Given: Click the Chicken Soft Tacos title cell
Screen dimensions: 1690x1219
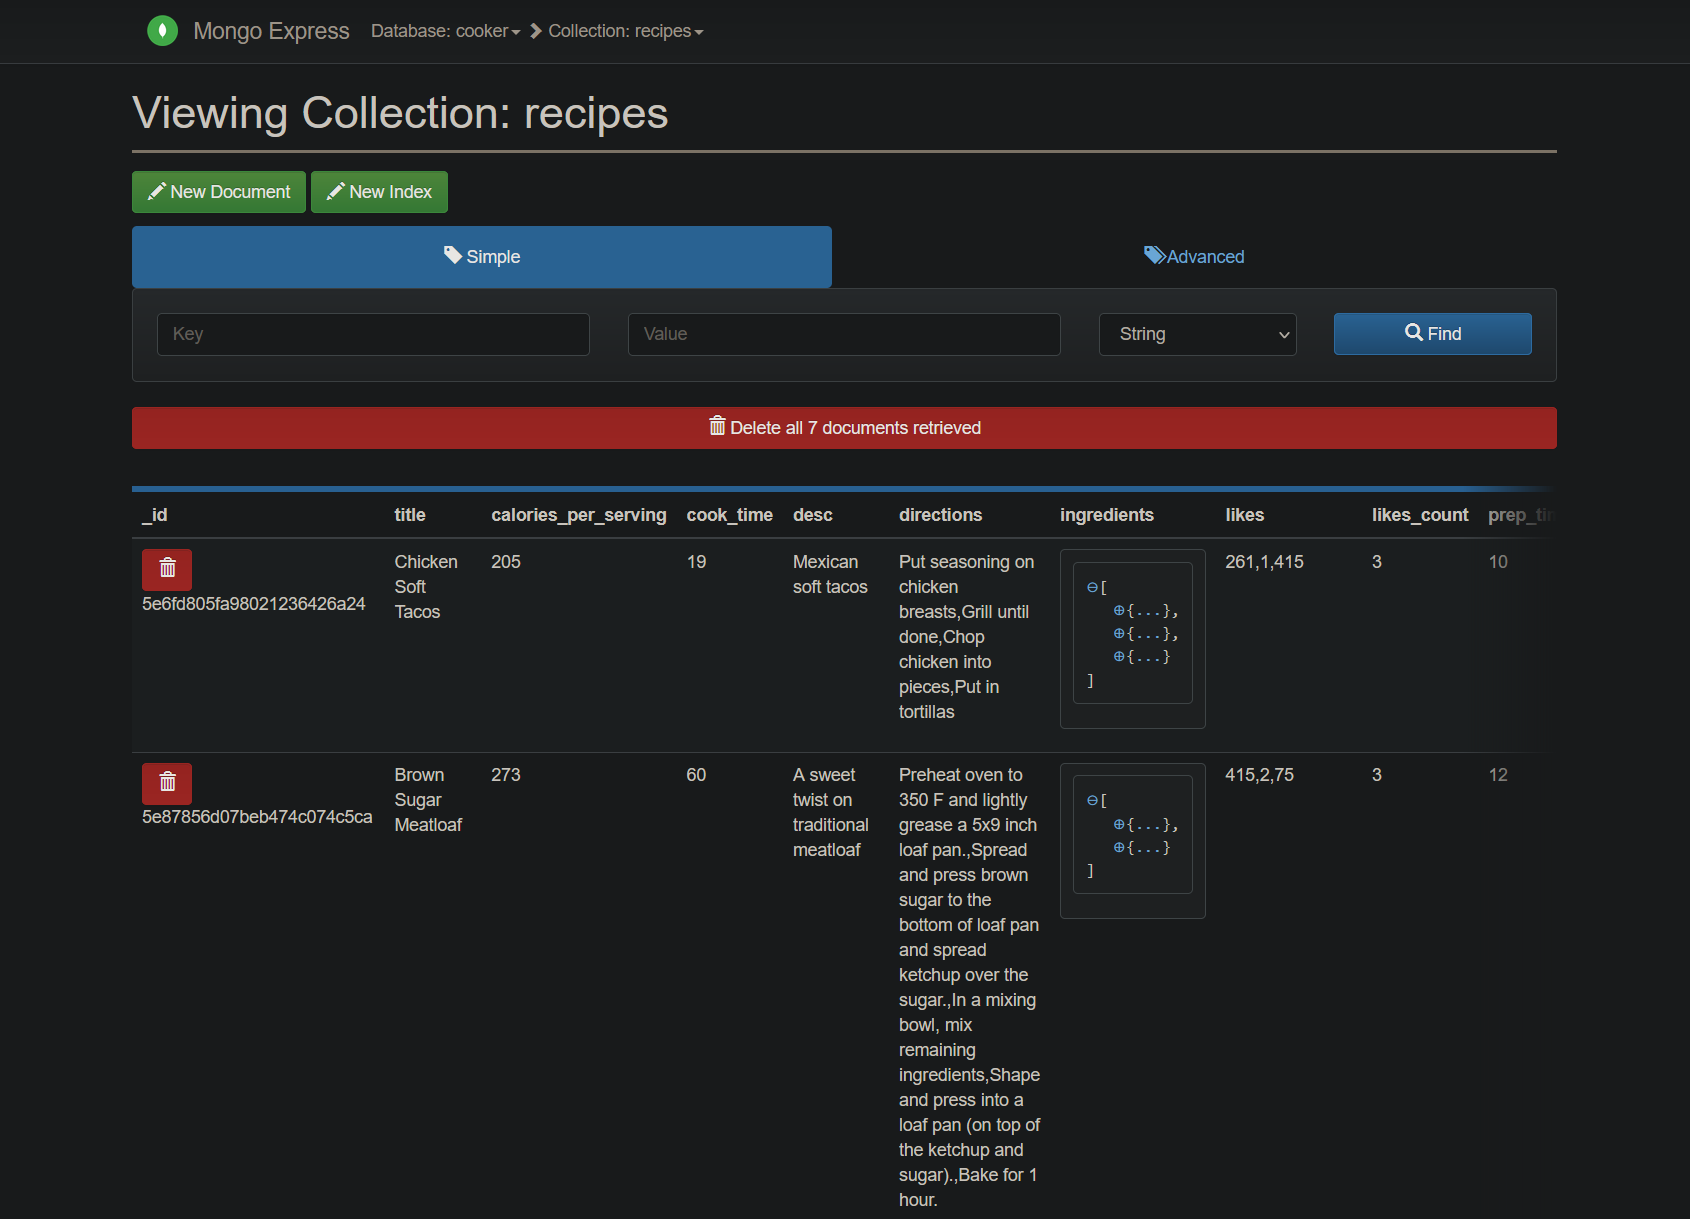Looking at the screenshot, I should click(x=426, y=587).
